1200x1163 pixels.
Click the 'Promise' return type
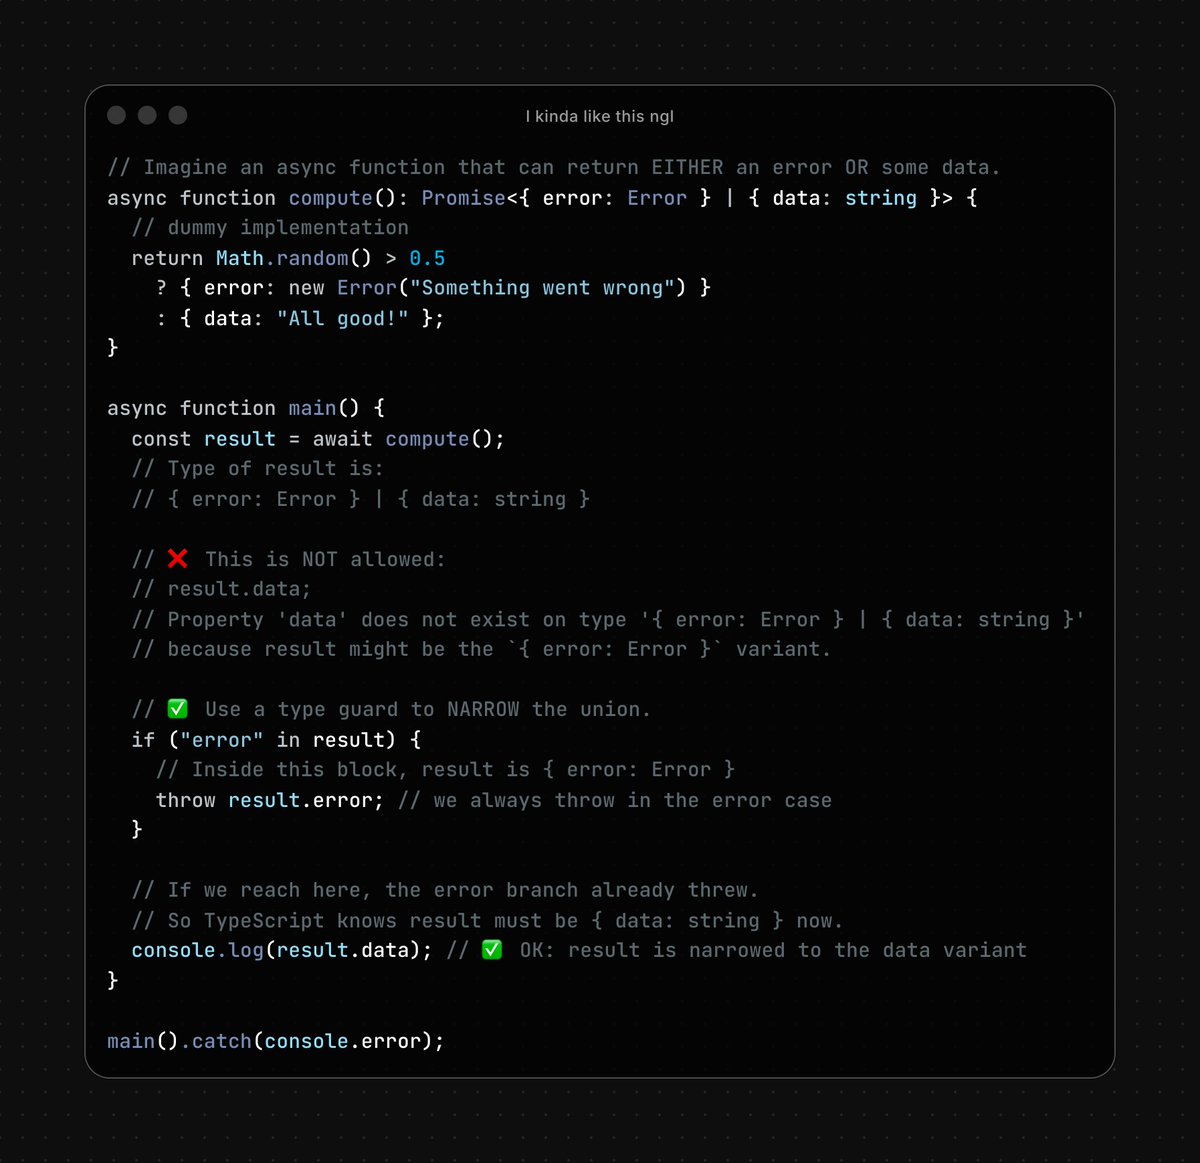click(463, 198)
